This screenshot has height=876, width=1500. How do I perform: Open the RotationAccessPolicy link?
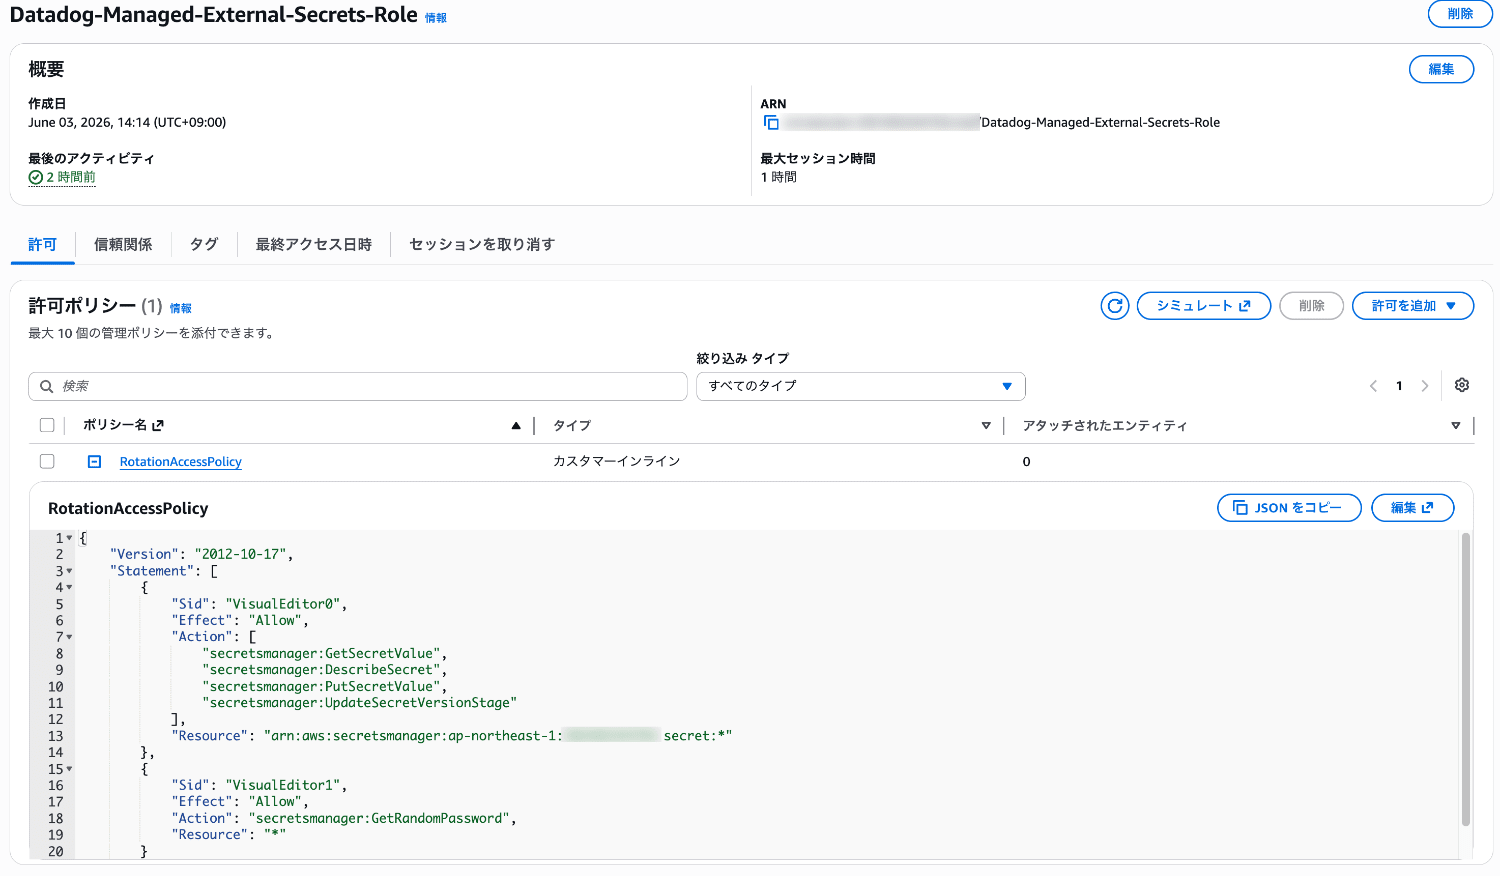pos(181,462)
